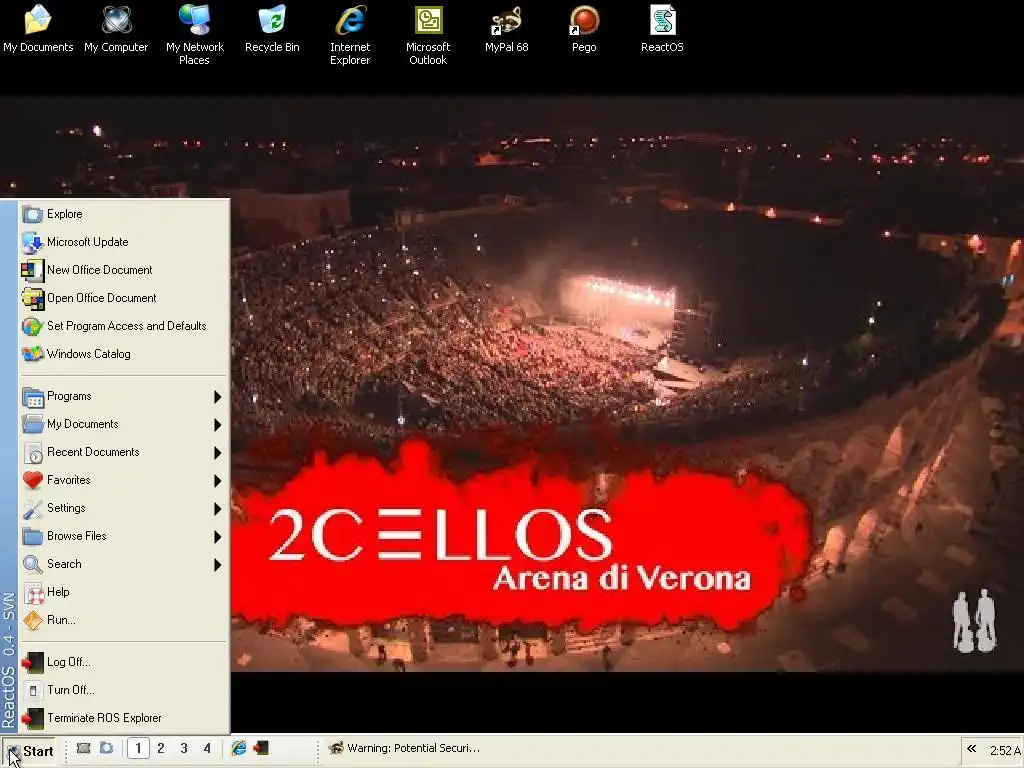Switch to virtual desktop 2

pos(161,748)
